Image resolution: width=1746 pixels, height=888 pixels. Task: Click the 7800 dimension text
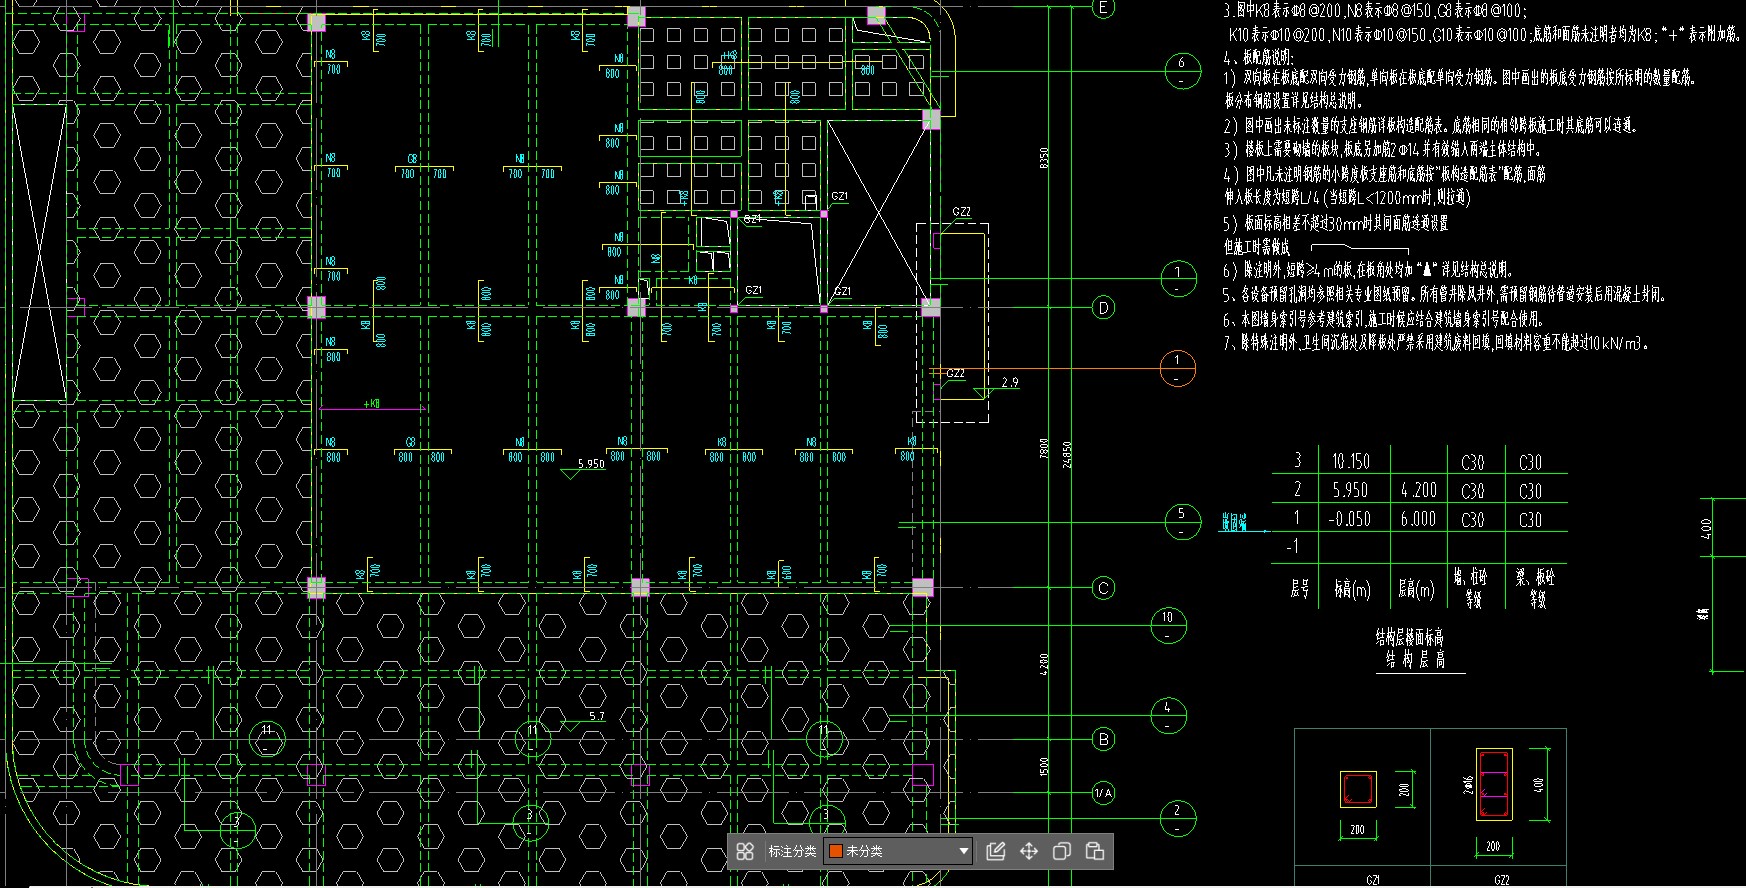coord(1044,449)
